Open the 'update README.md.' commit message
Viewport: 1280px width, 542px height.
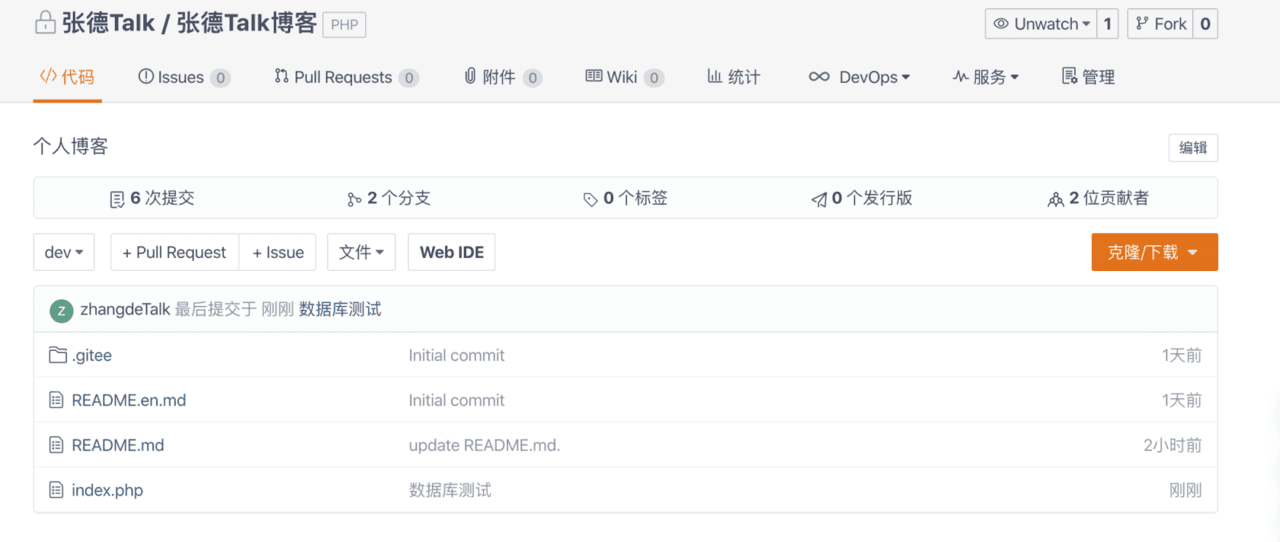point(484,445)
